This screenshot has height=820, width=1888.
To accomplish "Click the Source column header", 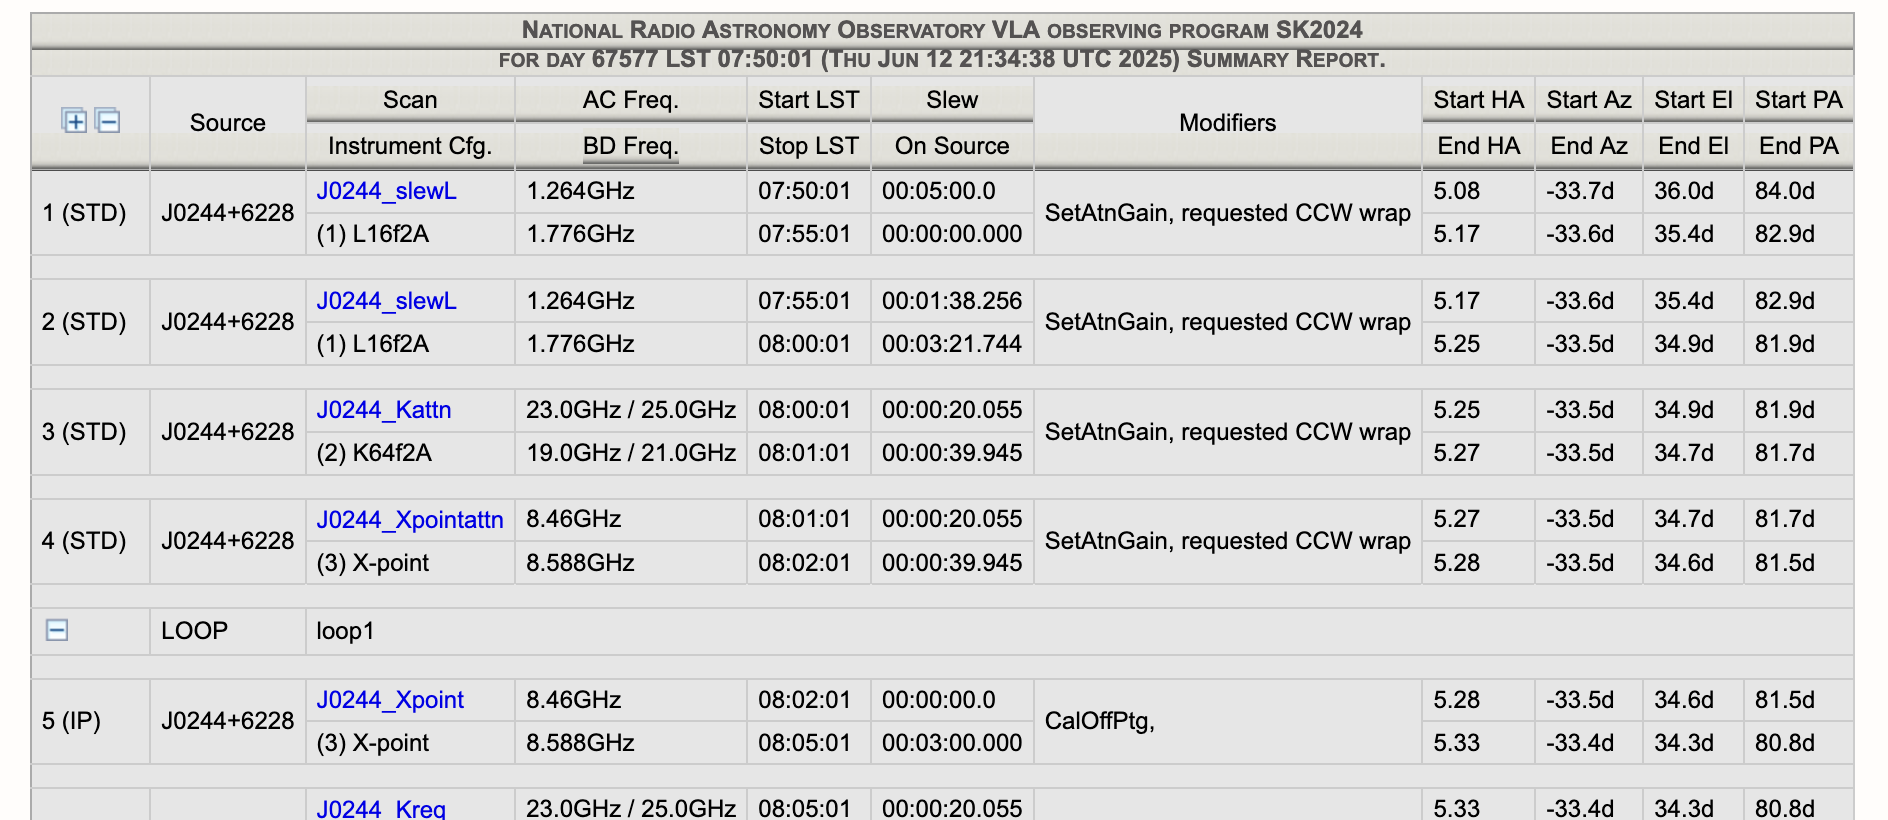I will pyautogui.click(x=227, y=123).
